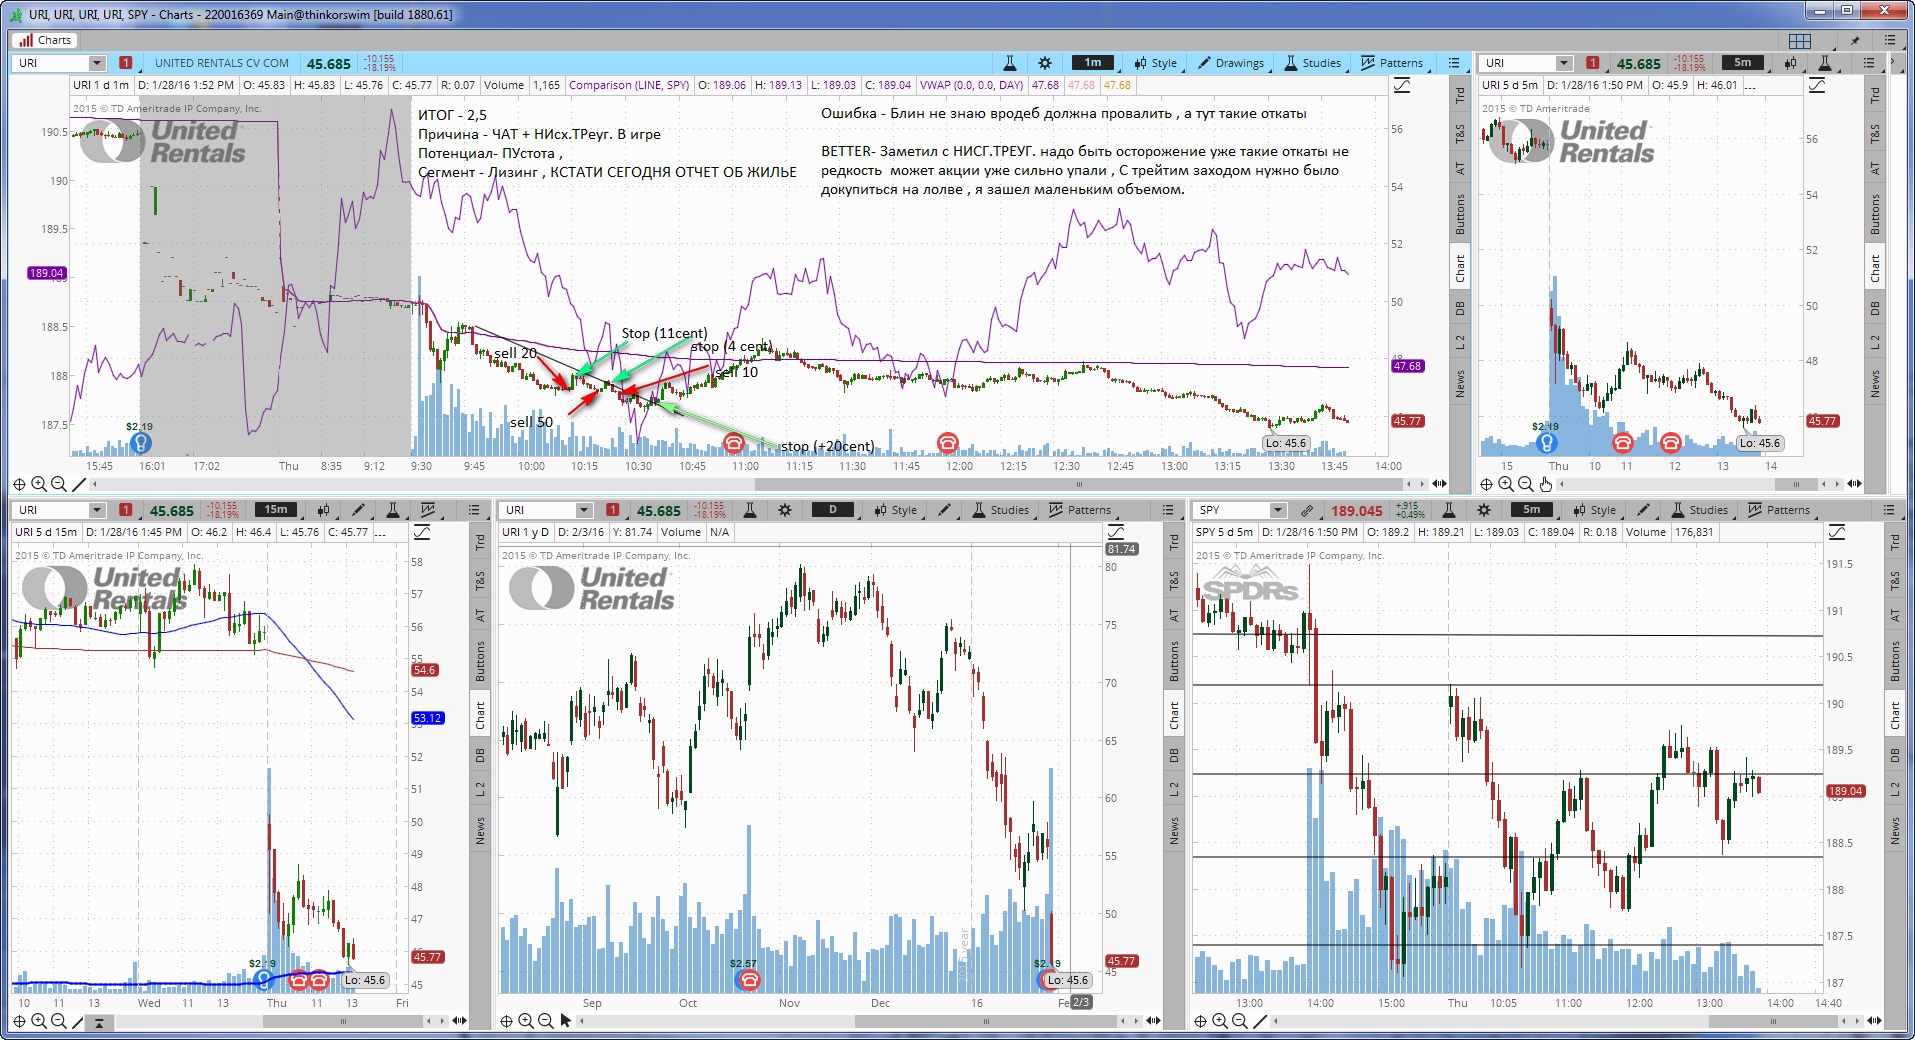The height and width of the screenshot is (1040, 1915).
Task: Open the L2 side tab beside SPY chart
Action: [1895, 790]
